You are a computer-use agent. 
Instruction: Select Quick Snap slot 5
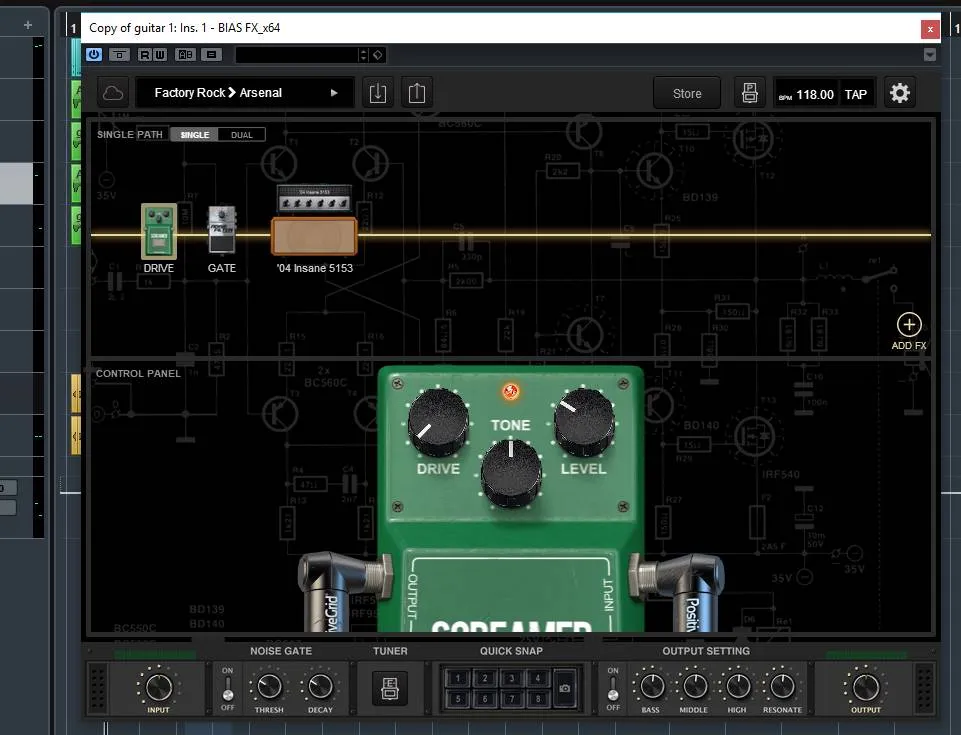(457, 698)
